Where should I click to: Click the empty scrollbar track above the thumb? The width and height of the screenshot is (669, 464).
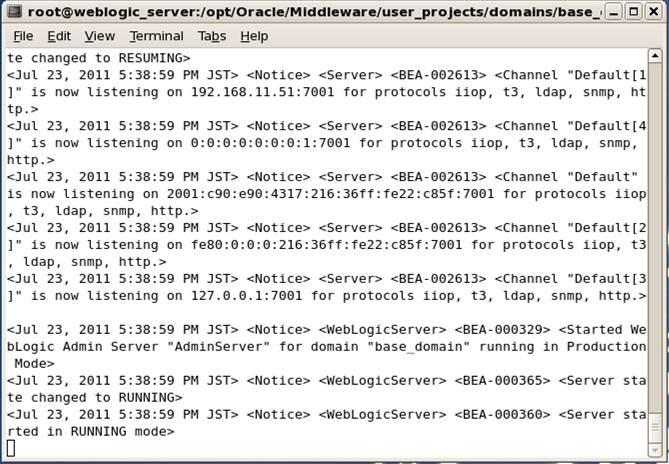point(654,236)
